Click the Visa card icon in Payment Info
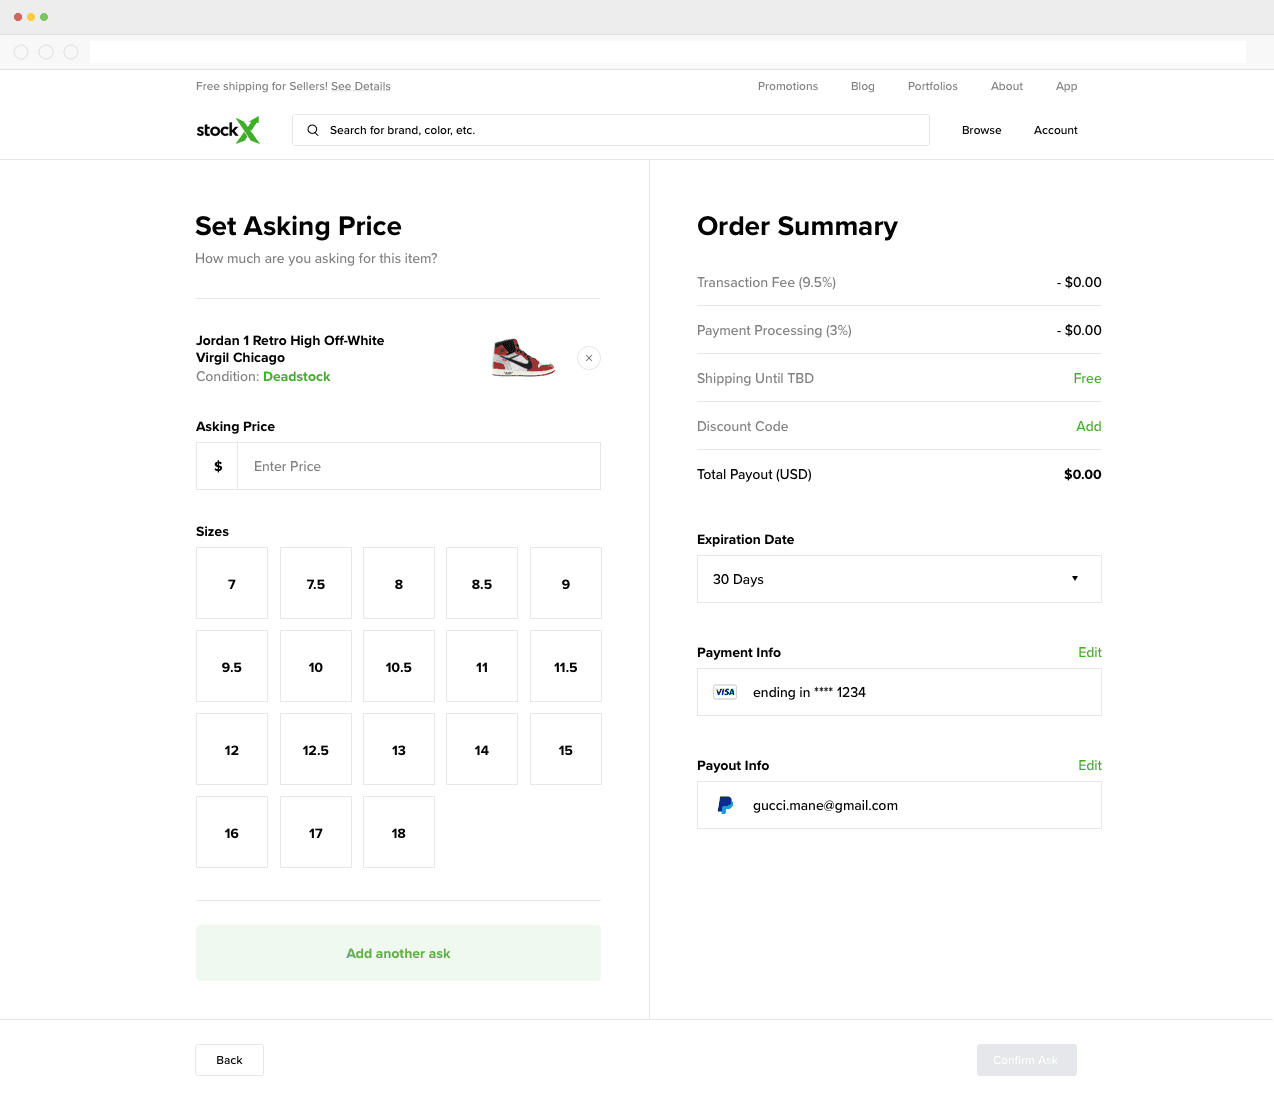The height and width of the screenshot is (1100, 1274). [725, 691]
